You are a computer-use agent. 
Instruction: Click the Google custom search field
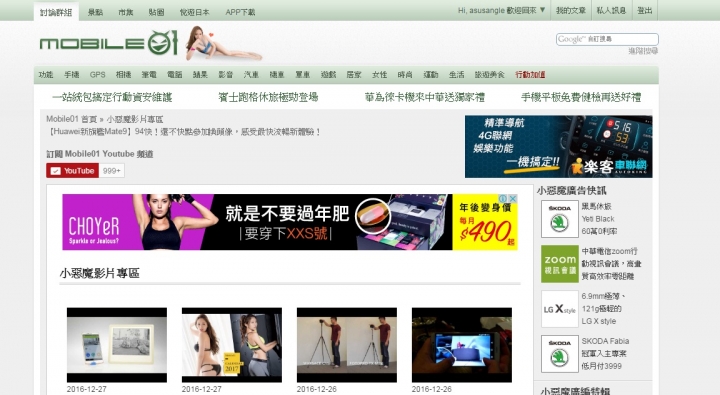coord(607,39)
